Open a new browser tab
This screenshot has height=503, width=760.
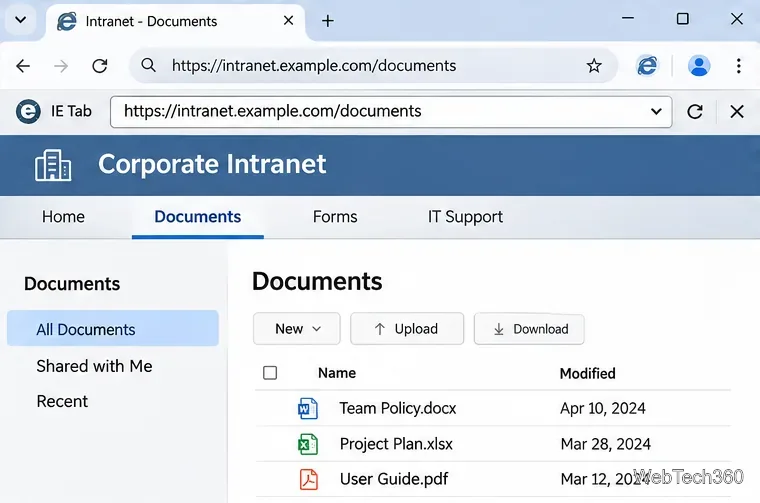click(x=328, y=21)
